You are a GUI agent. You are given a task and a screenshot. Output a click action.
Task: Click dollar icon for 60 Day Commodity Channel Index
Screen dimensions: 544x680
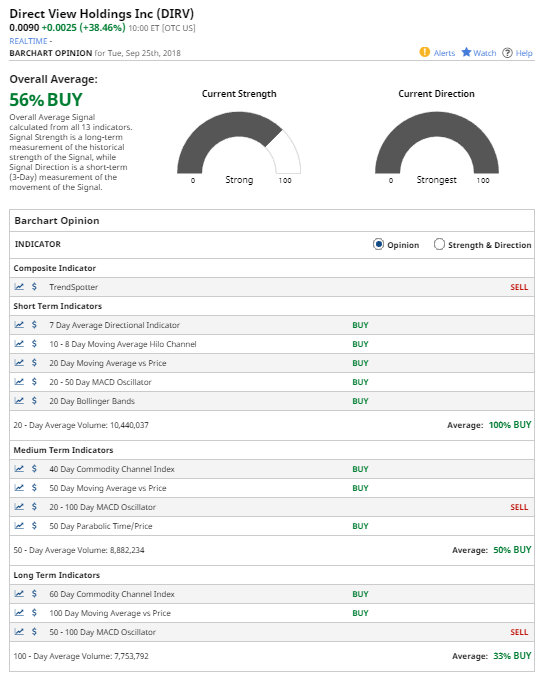point(34,594)
